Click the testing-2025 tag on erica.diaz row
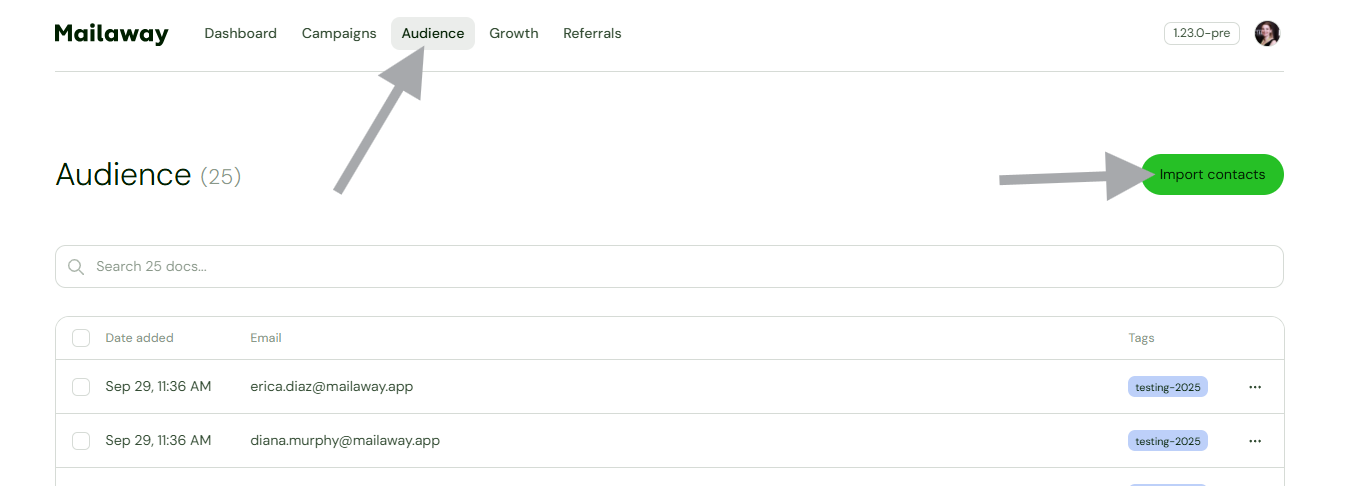 coord(1168,387)
